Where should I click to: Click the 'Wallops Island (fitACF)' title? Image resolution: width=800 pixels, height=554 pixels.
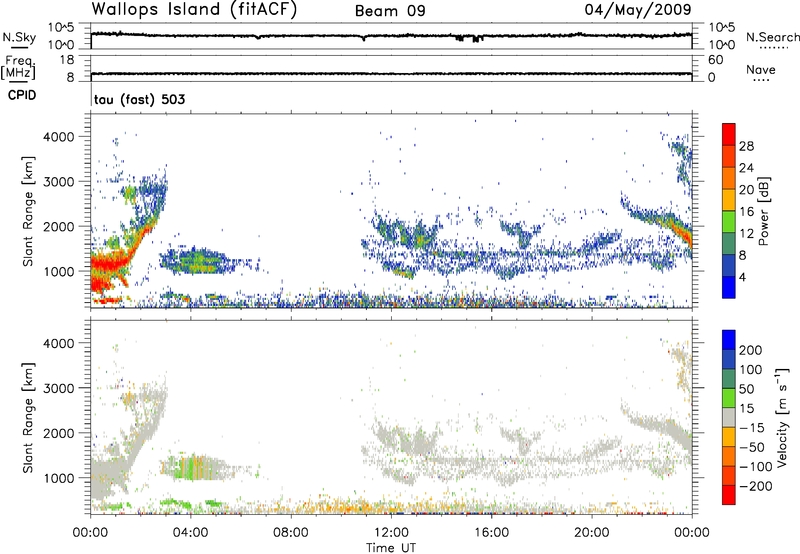[x=194, y=9]
